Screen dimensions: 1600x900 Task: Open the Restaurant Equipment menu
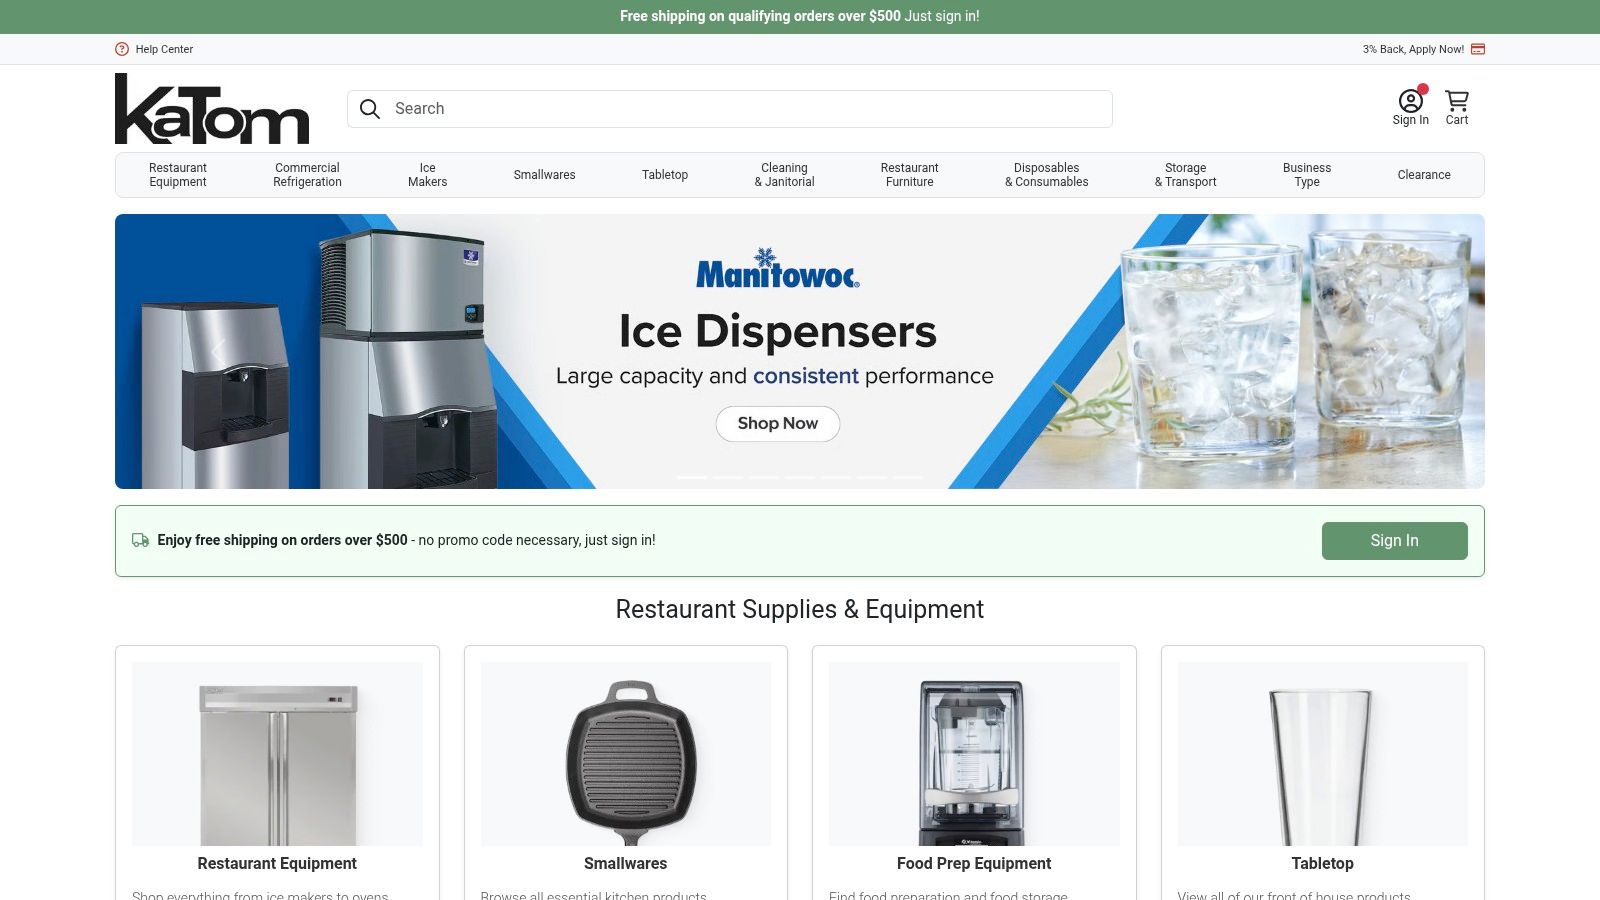178,175
